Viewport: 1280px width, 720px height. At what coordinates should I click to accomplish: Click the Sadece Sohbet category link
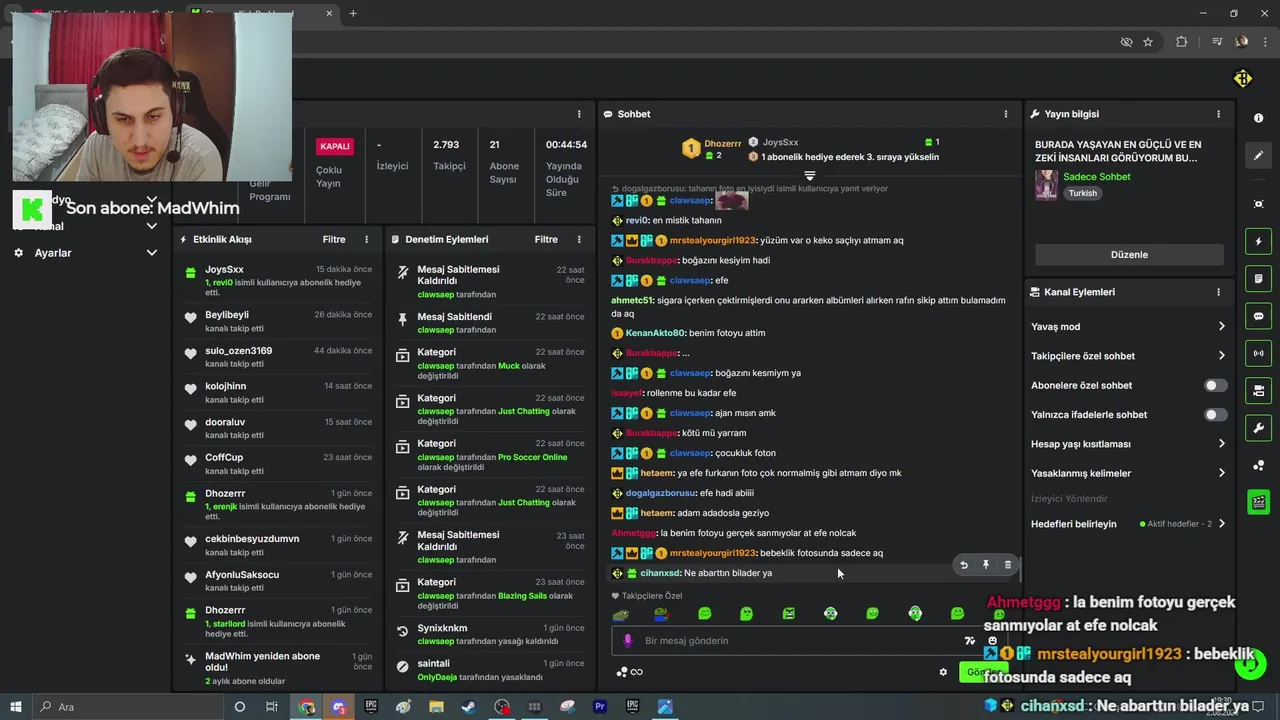click(x=1097, y=177)
